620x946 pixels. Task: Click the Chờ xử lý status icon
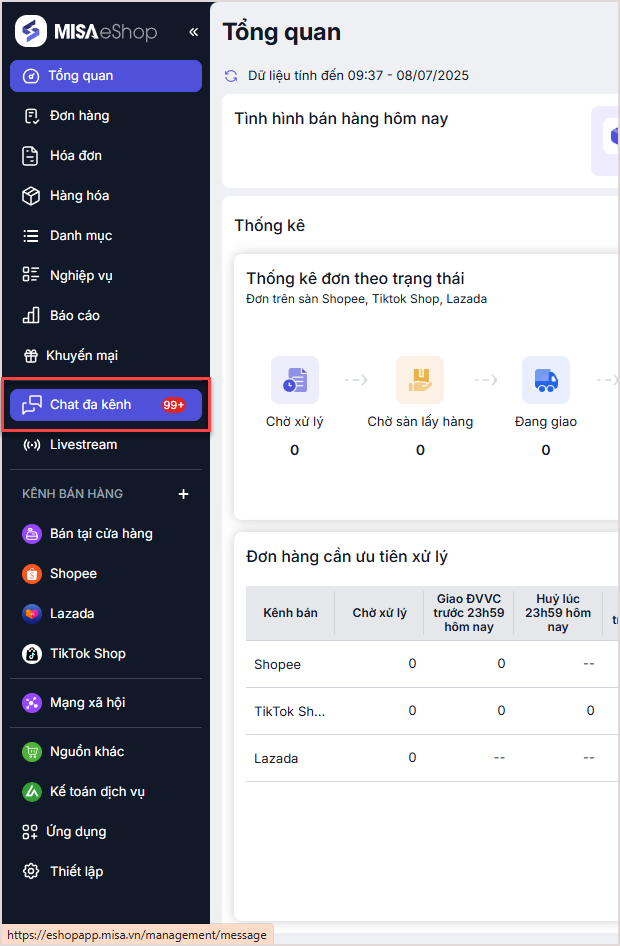pos(295,380)
